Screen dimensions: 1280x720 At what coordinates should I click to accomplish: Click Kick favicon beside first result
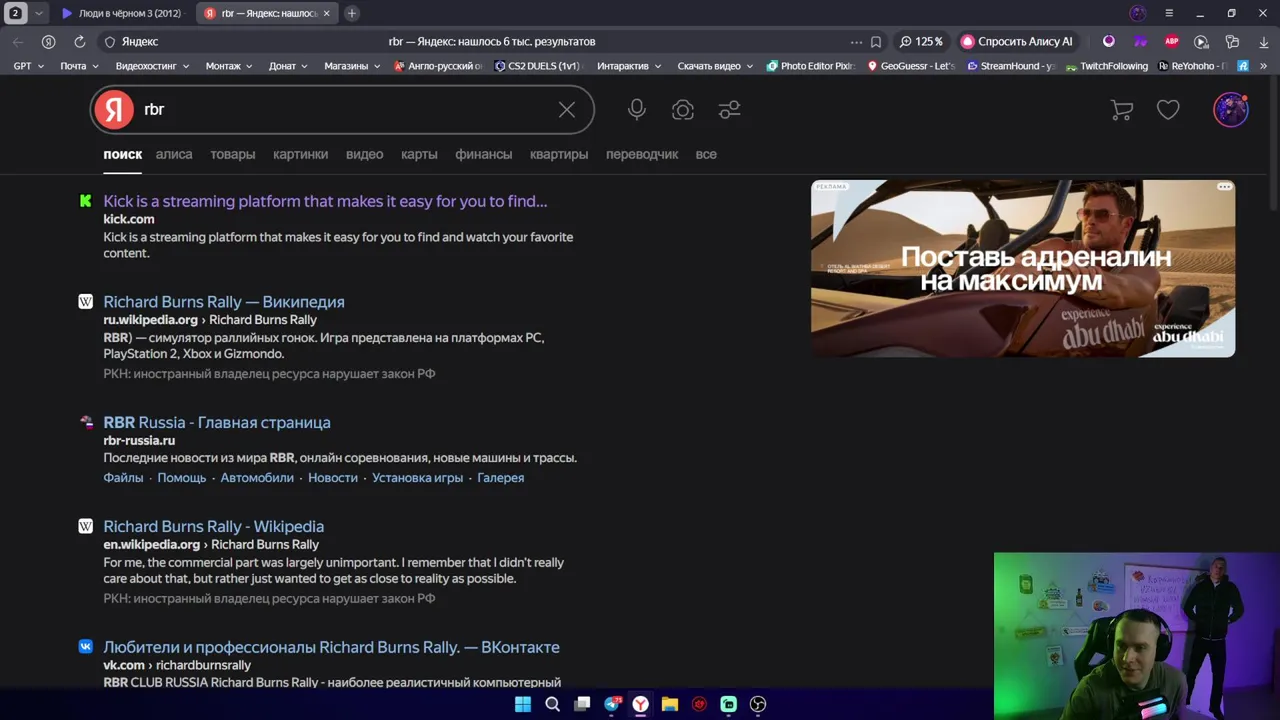[86, 201]
